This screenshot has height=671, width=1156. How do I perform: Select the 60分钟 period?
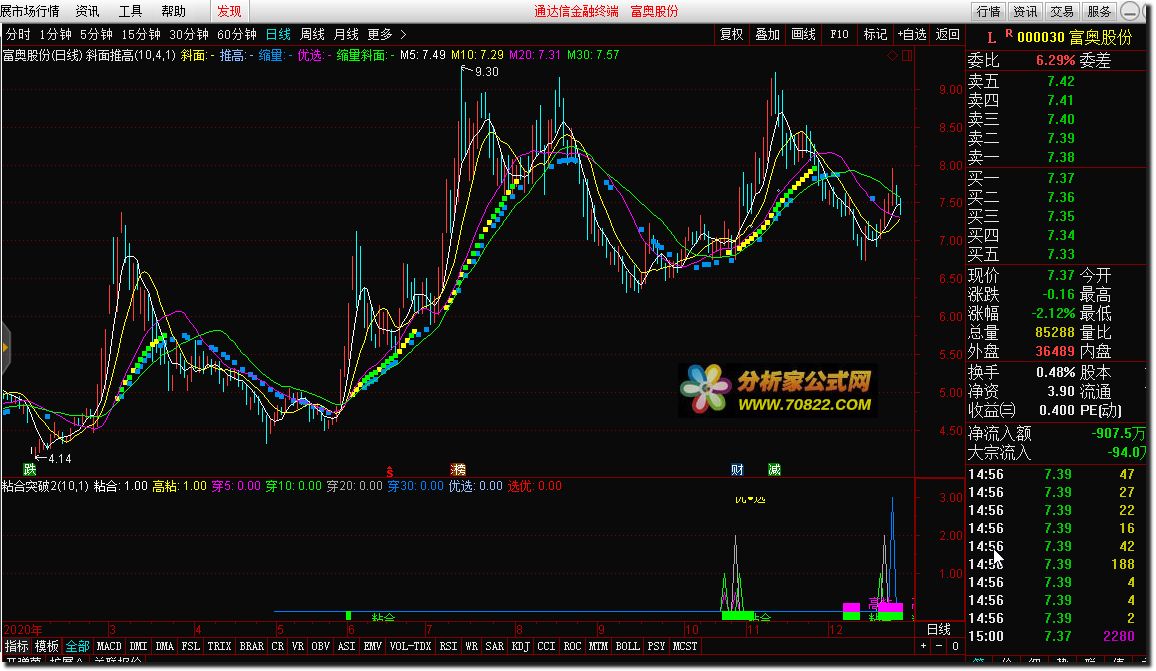coord(237,35)
